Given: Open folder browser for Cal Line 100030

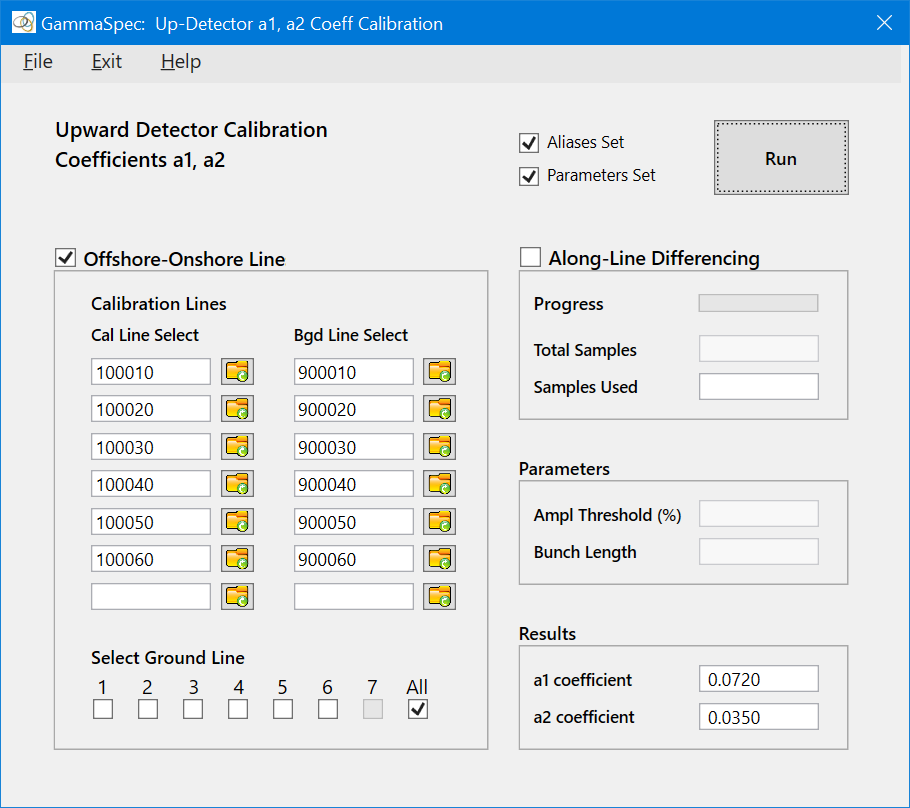Looking at the screenshot, I should pos(237,447).
